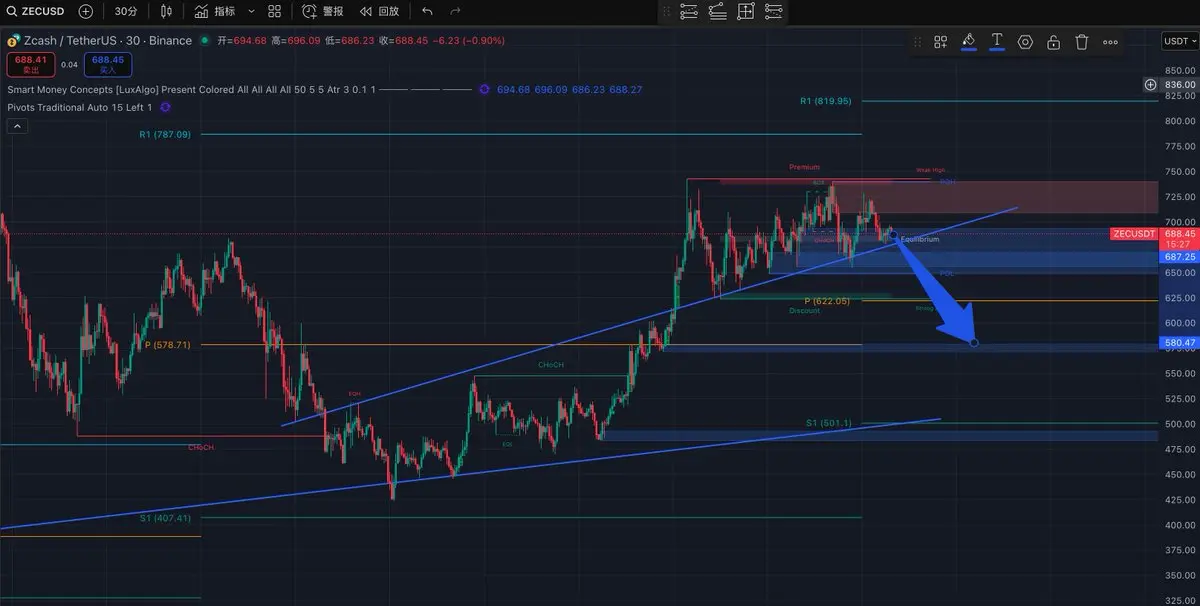
Task: Change drawing fill color with paint bucket
Action: 968,42
